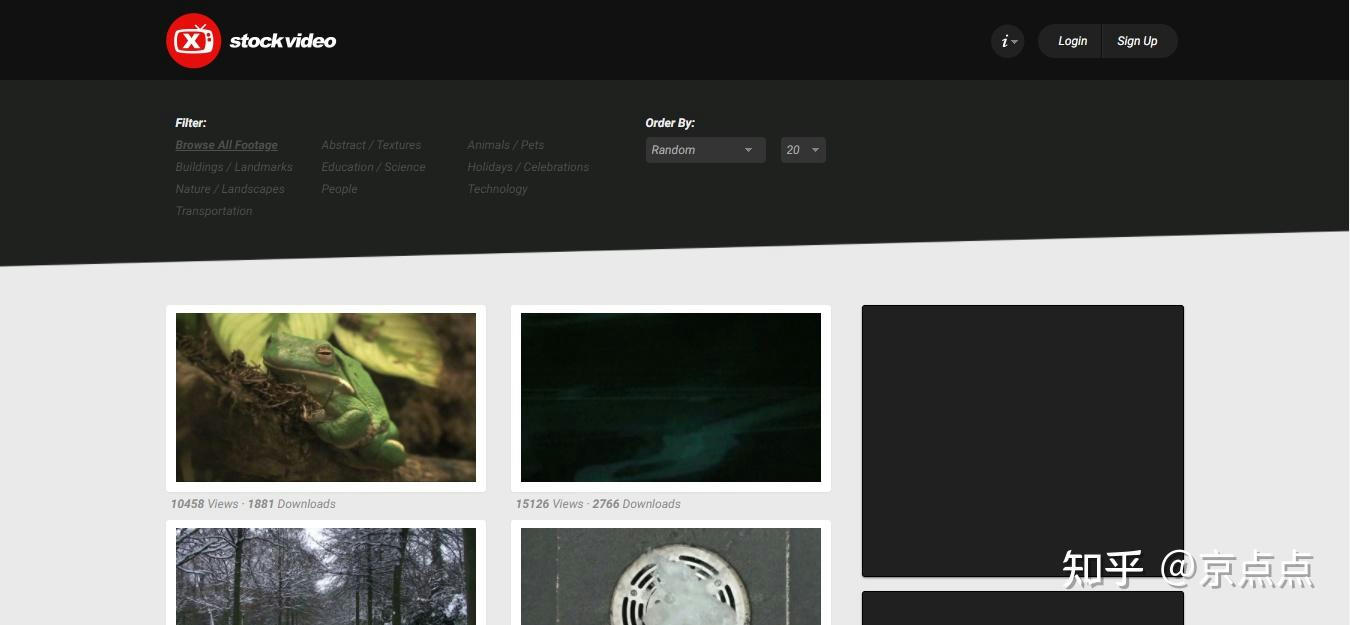Image resolution: width=1350 pixels, height=625 pixels.
Task: Open the Order By Random dropdown
Action: 704,150
